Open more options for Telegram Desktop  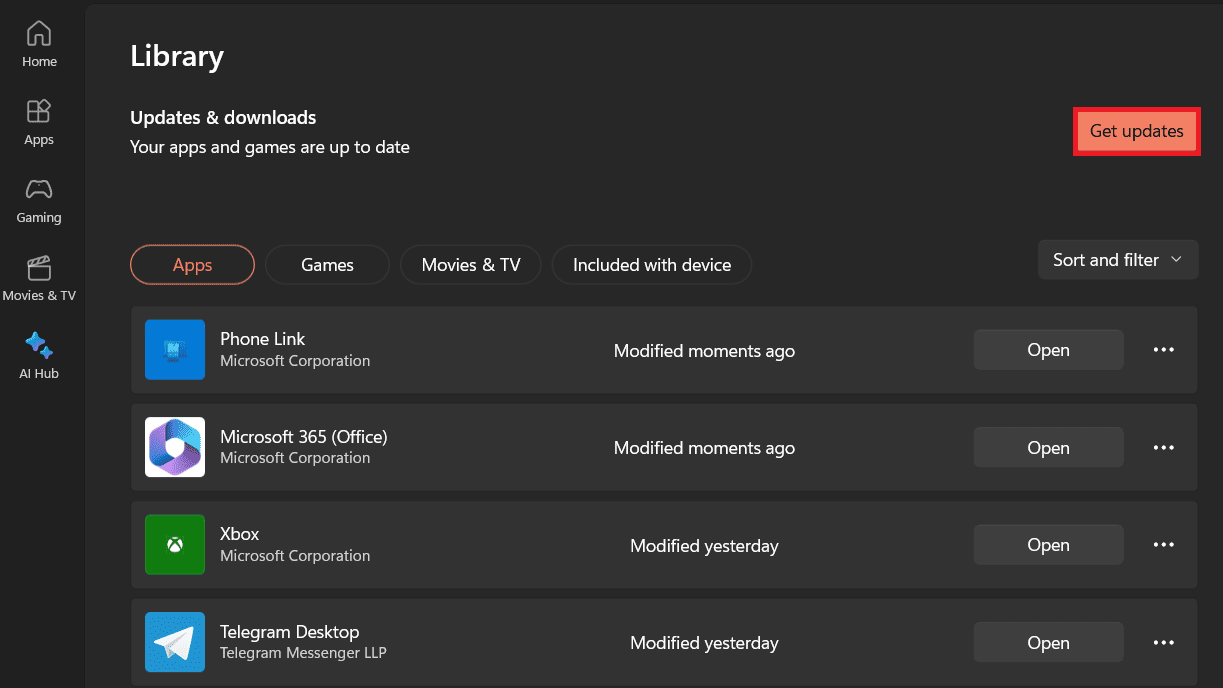pyautogui.click(x=1164, y=643)
